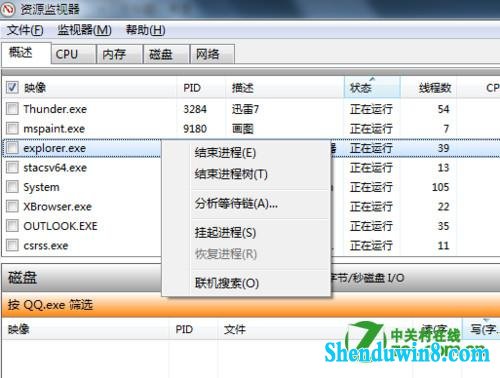
Task: Select the Thunder.exe process name
Action: click(x=55, y=109)
